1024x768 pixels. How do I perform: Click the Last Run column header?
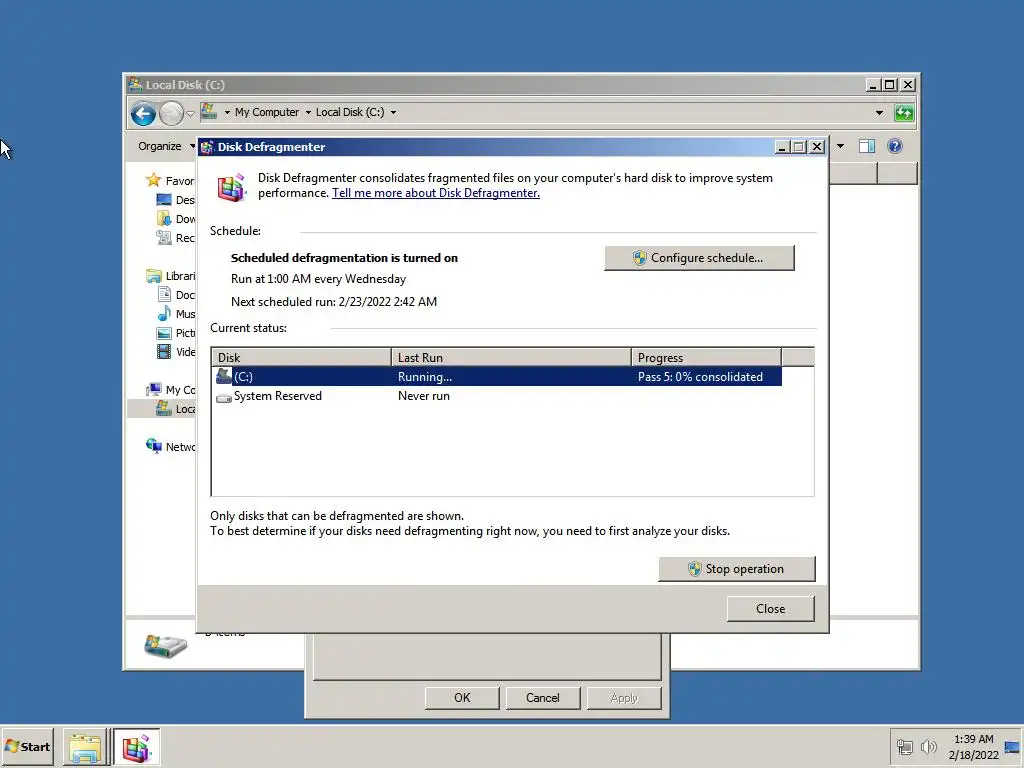click(511, 358)
